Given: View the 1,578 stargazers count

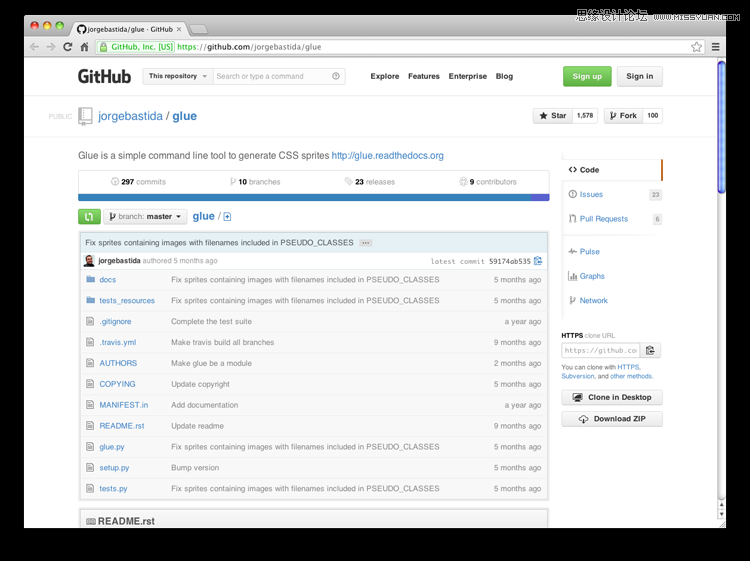Looking at the screenshot, I should (585, 116).
